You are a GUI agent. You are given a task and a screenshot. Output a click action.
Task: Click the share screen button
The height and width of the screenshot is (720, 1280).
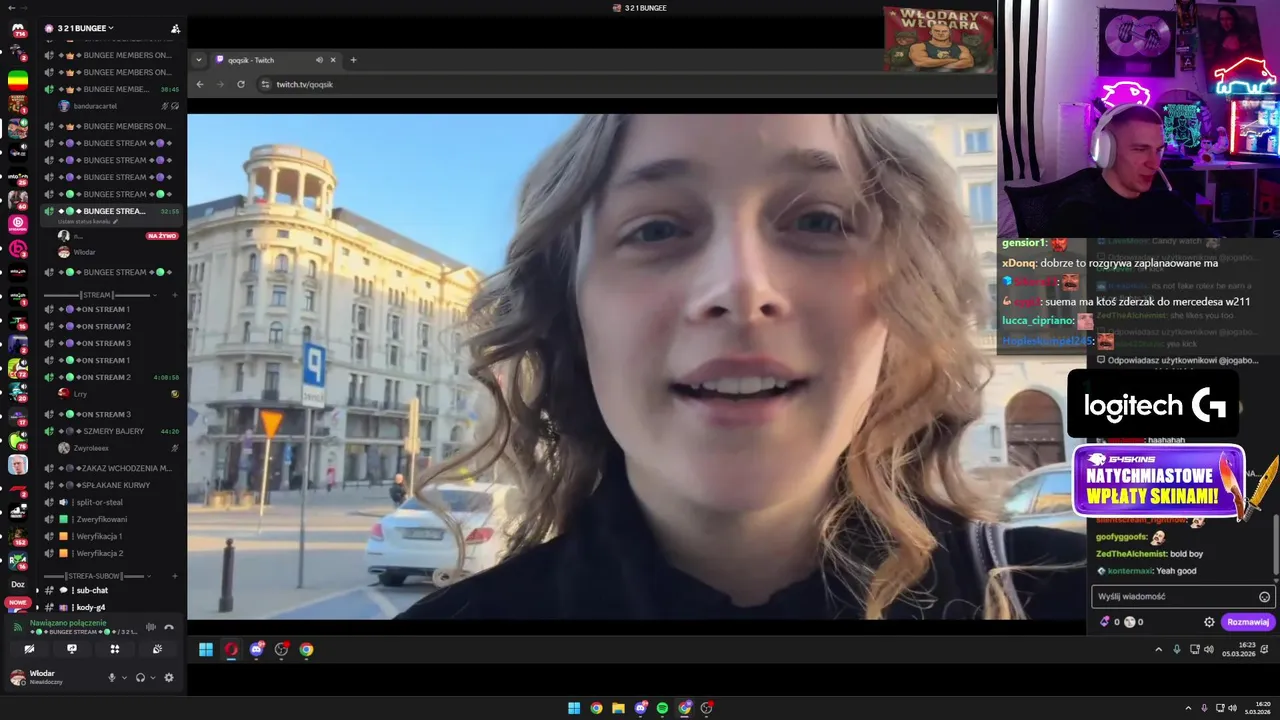click(72, 649)
